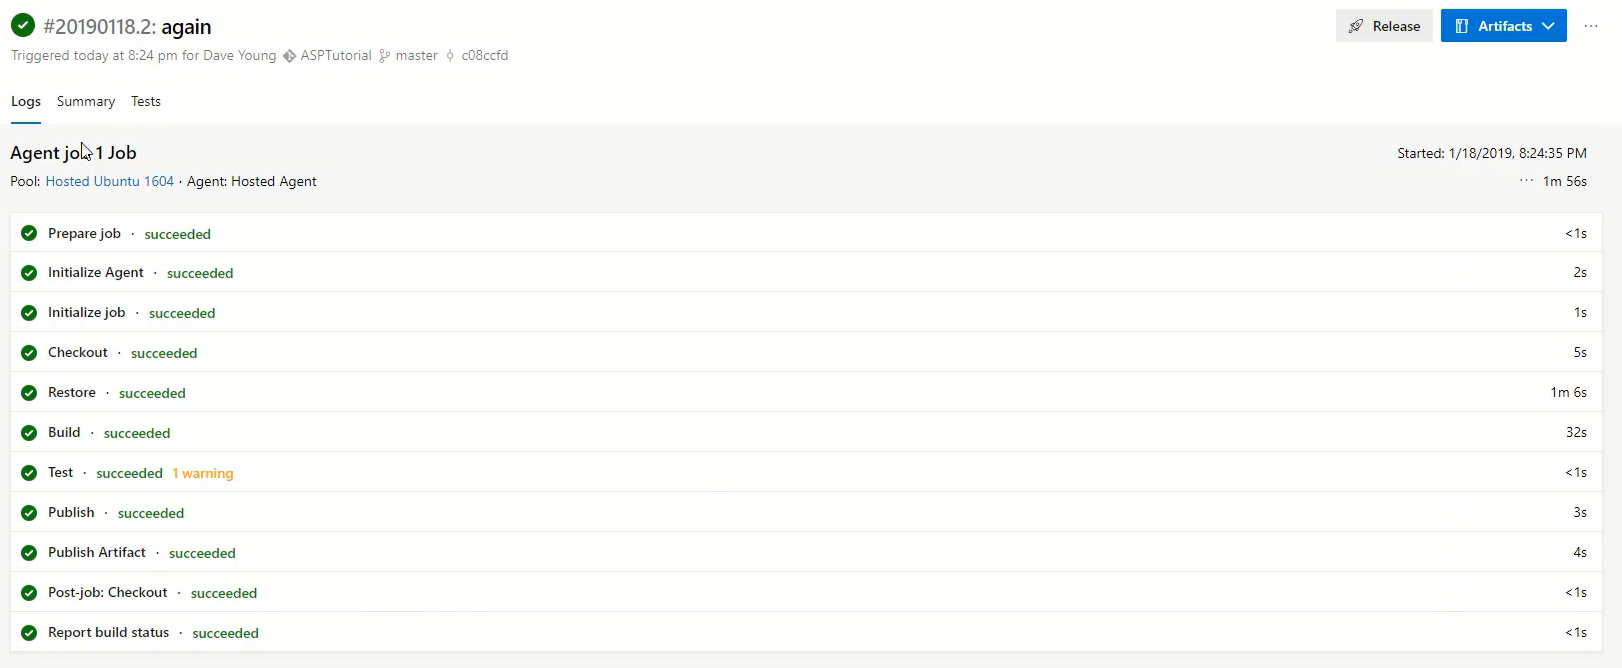
Task: Click the total duration 1m 56s
Action: click(x=1565, y=181)
